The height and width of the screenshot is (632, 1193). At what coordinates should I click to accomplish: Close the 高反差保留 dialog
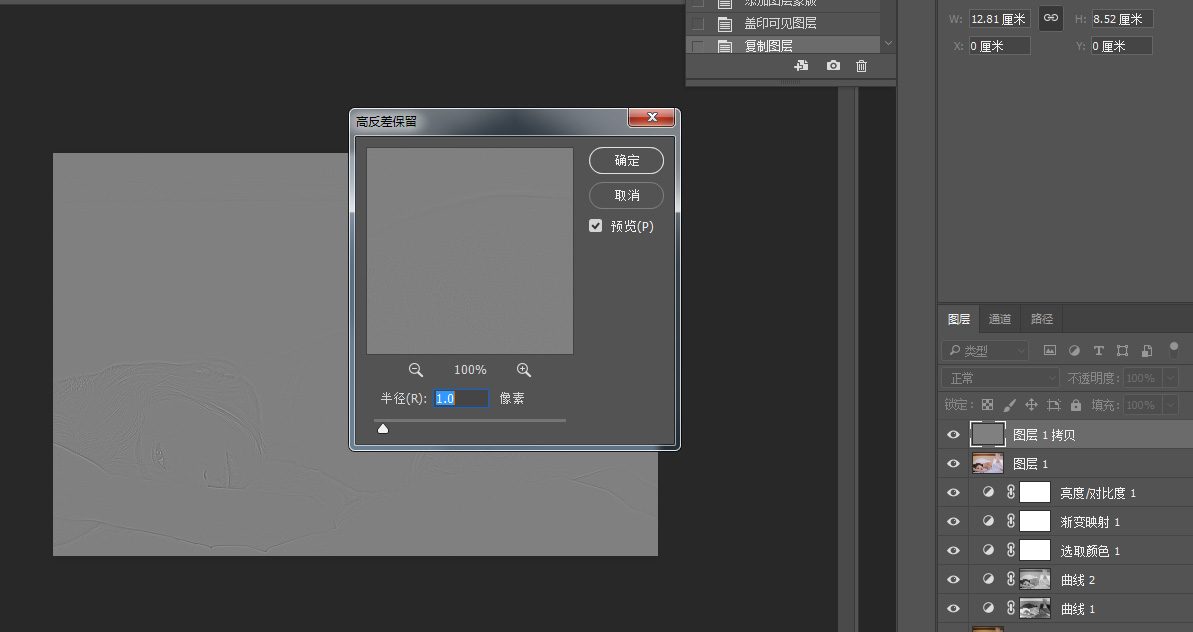pyautogui.click(x=651, y=117)
